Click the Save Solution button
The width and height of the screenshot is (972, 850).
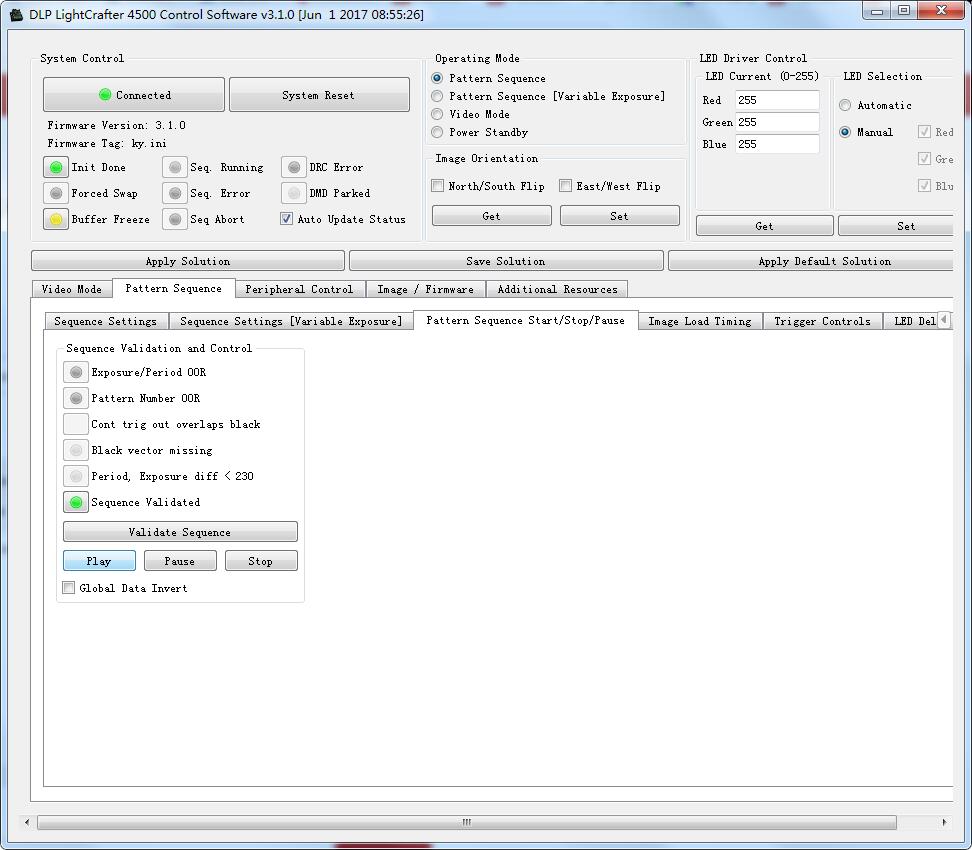[506, 261]
